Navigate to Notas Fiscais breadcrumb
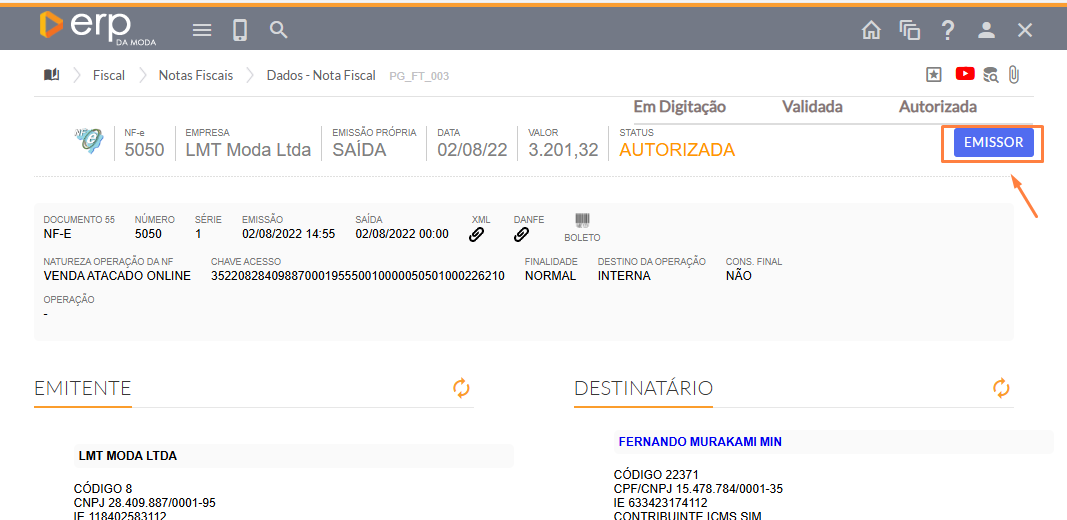 (x=196, y=75)
